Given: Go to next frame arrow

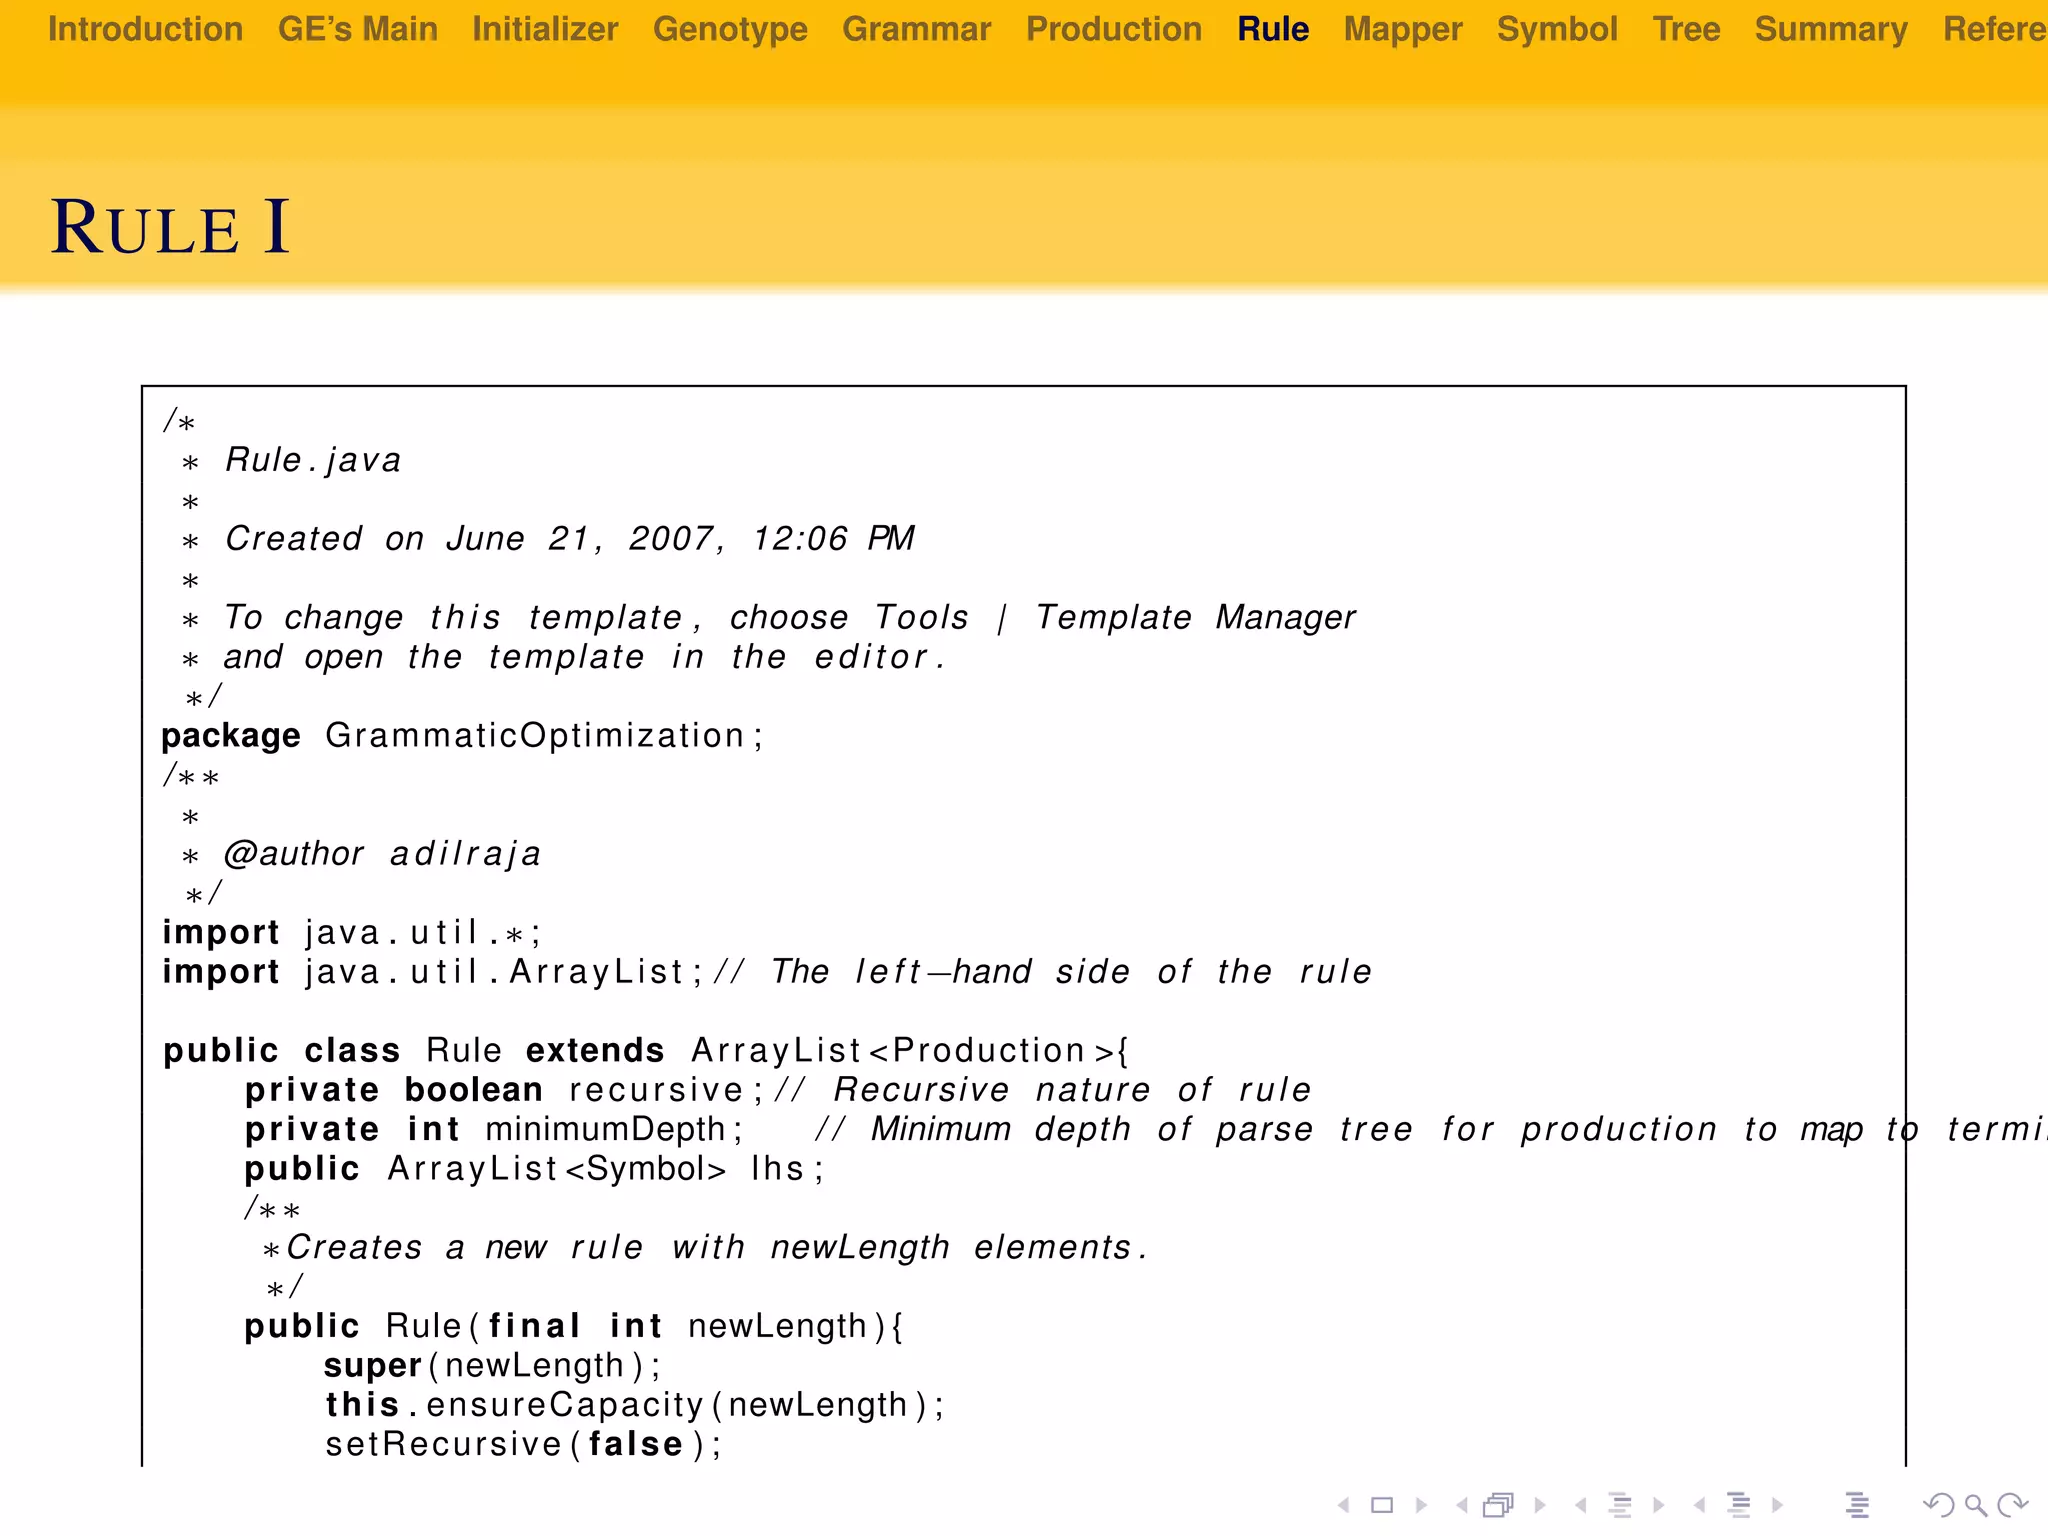Looking at the screenshot, I should (x=1540, y=1505).
